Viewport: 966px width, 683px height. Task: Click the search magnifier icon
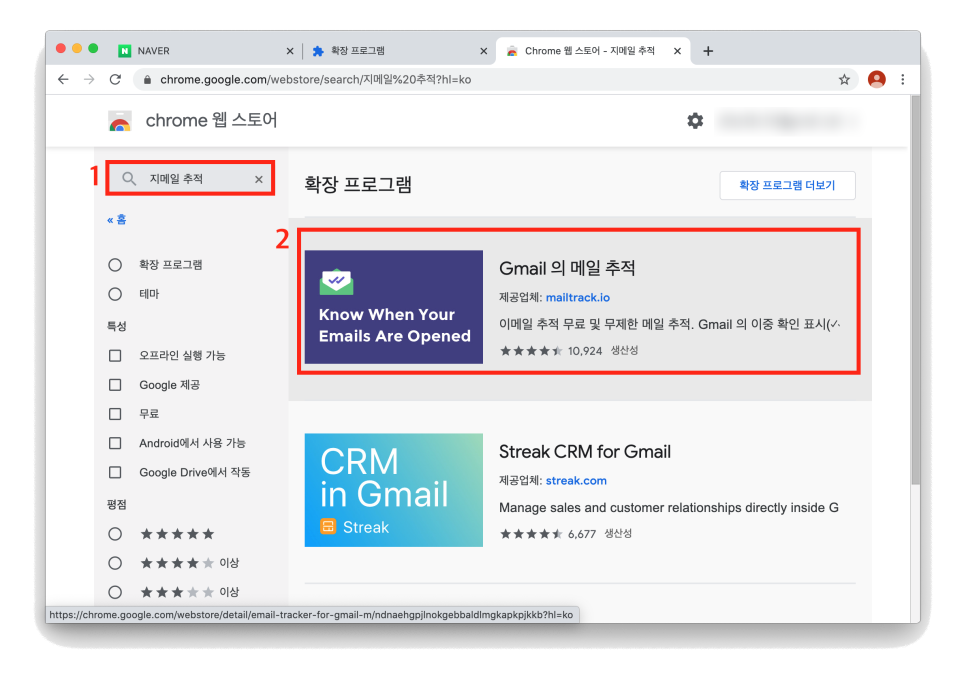click(x=129, y=179)
